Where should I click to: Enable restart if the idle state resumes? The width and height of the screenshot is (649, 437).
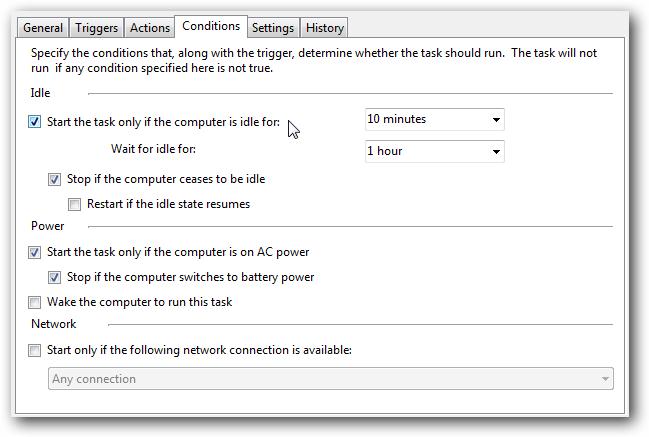pyautogui.click(x=75, y=204)
